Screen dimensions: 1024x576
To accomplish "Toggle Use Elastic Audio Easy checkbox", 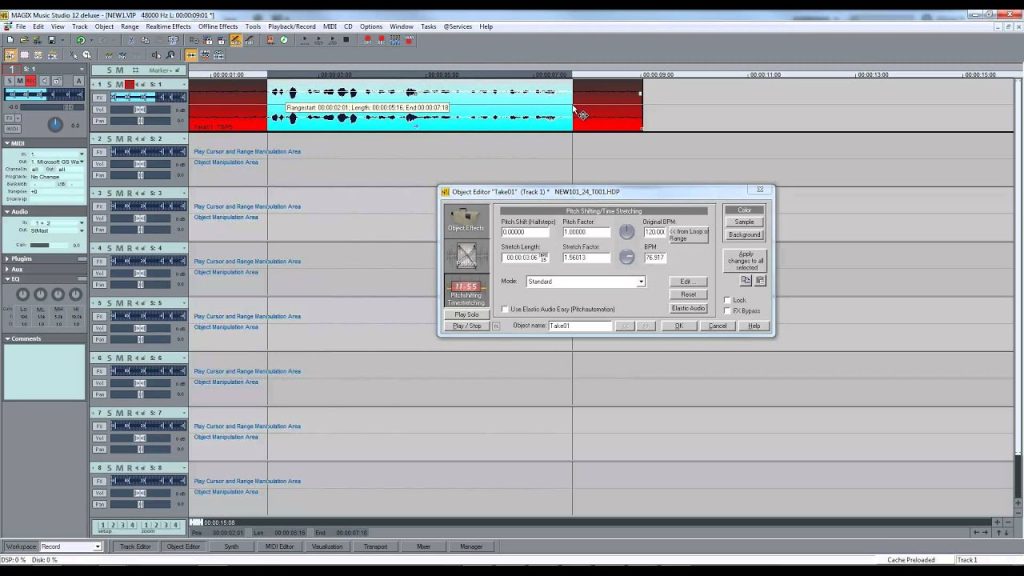I will pyautogui.click(x=505, y=309).
